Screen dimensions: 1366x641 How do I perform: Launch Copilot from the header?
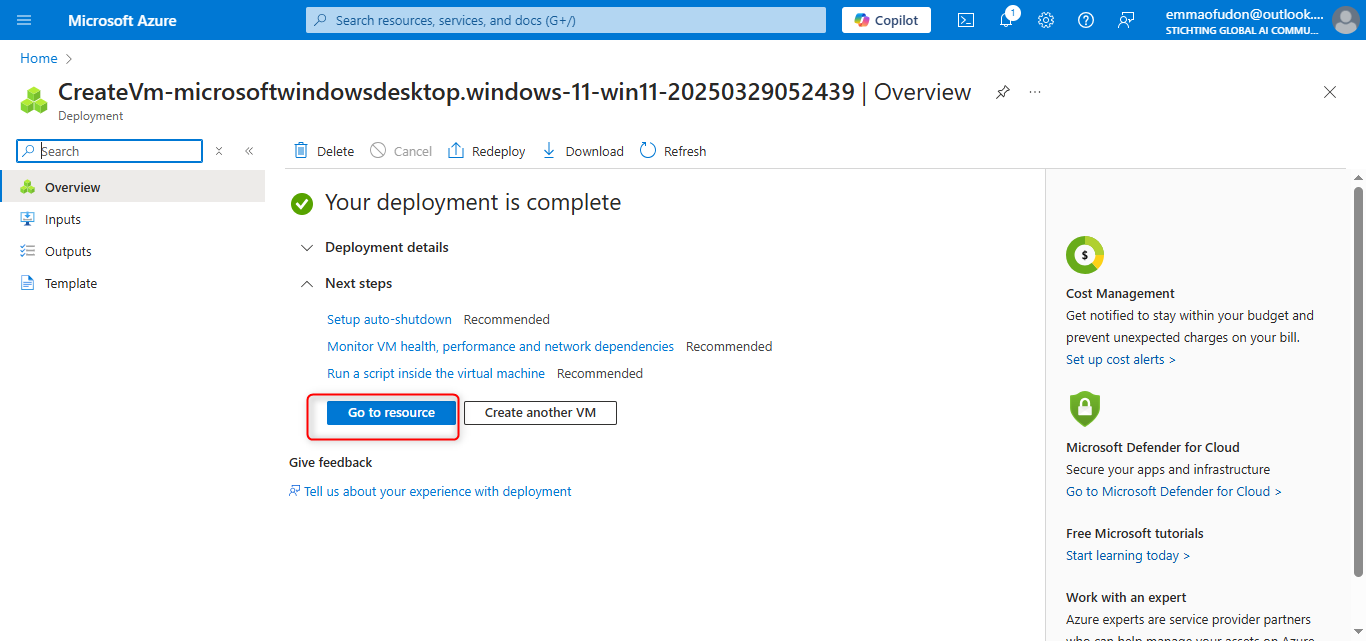(886, 20)
